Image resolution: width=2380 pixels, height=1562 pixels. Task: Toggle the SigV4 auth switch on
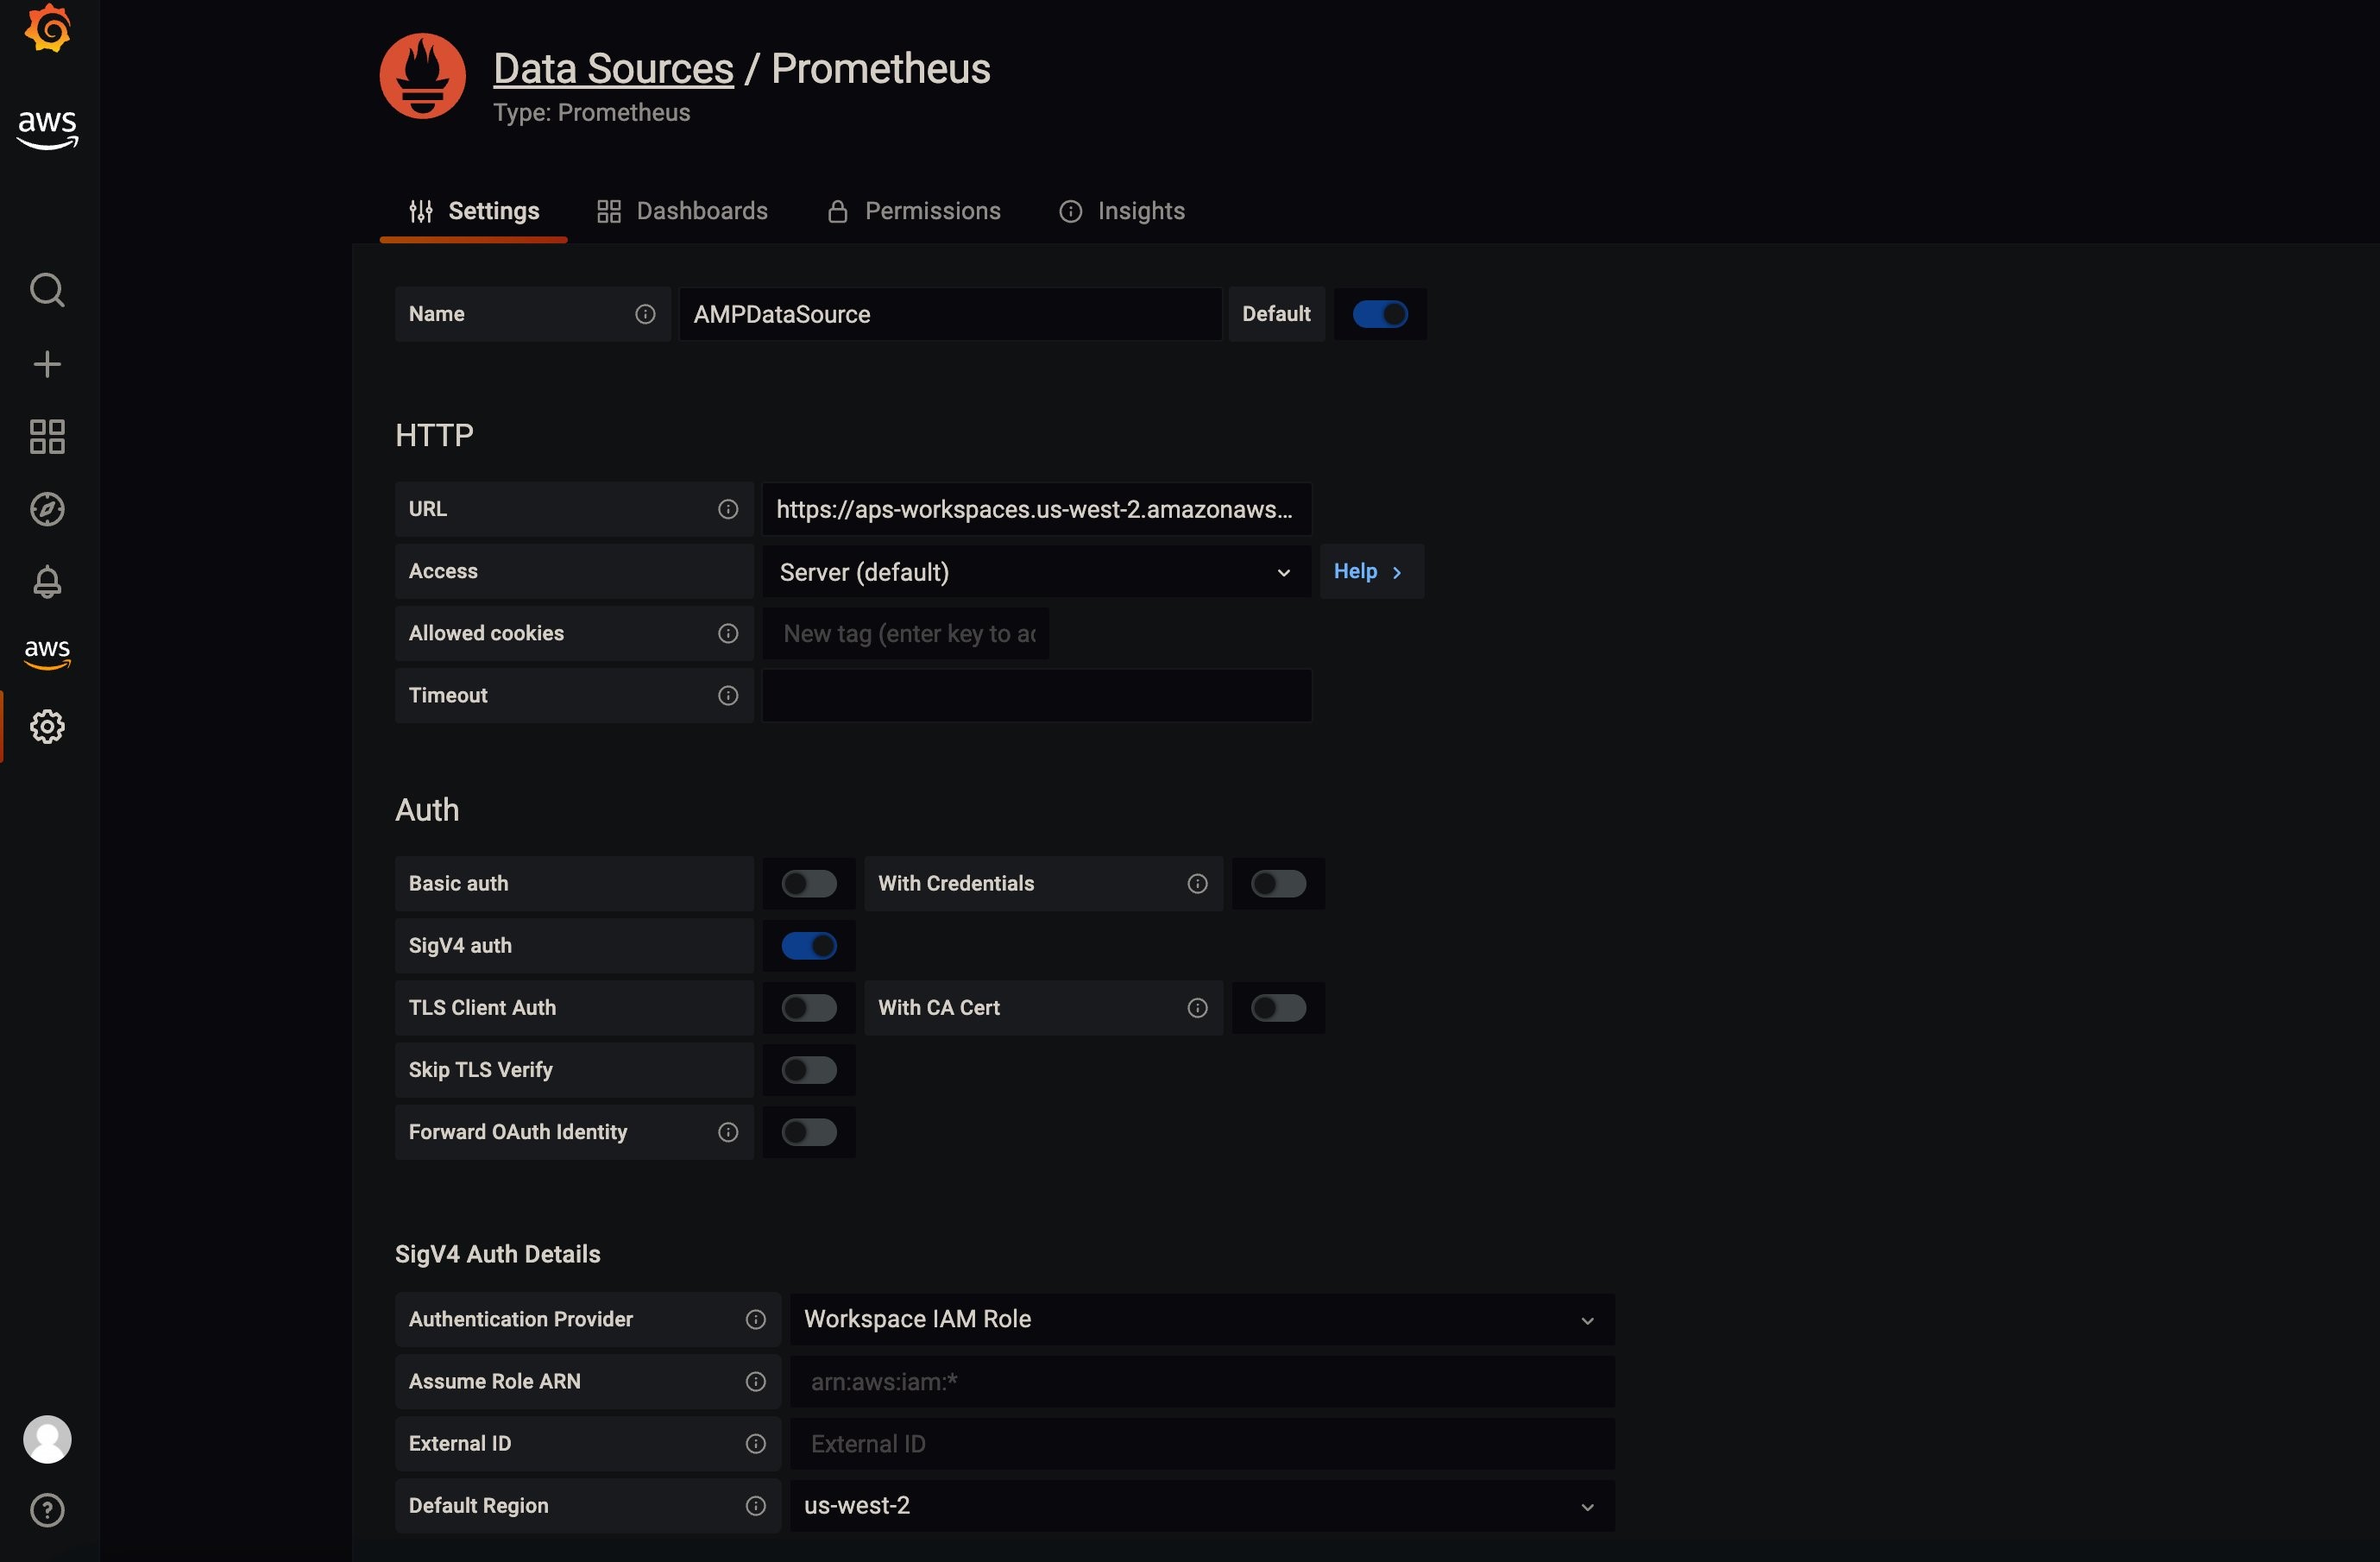(x=809, y=945)
